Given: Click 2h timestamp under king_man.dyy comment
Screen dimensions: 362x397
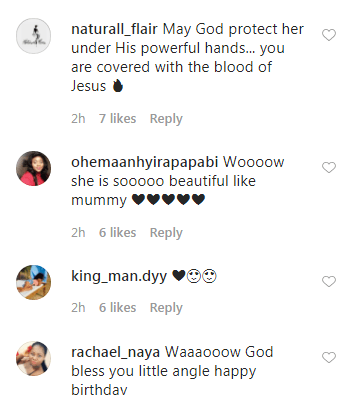Looking at the screenshot, I should (x=78, y=308).
